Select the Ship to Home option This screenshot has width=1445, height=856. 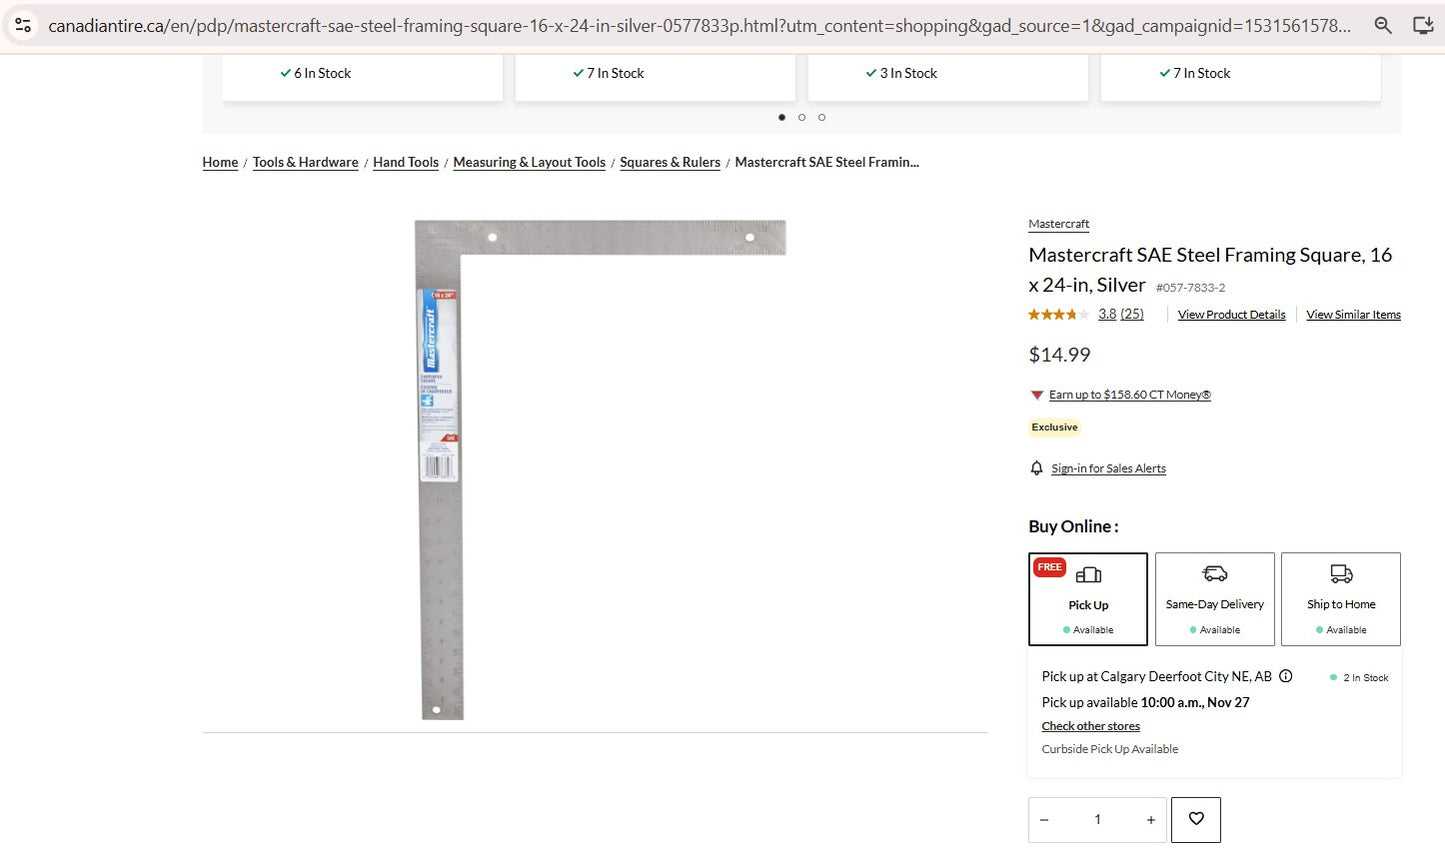coord(1341,599)
